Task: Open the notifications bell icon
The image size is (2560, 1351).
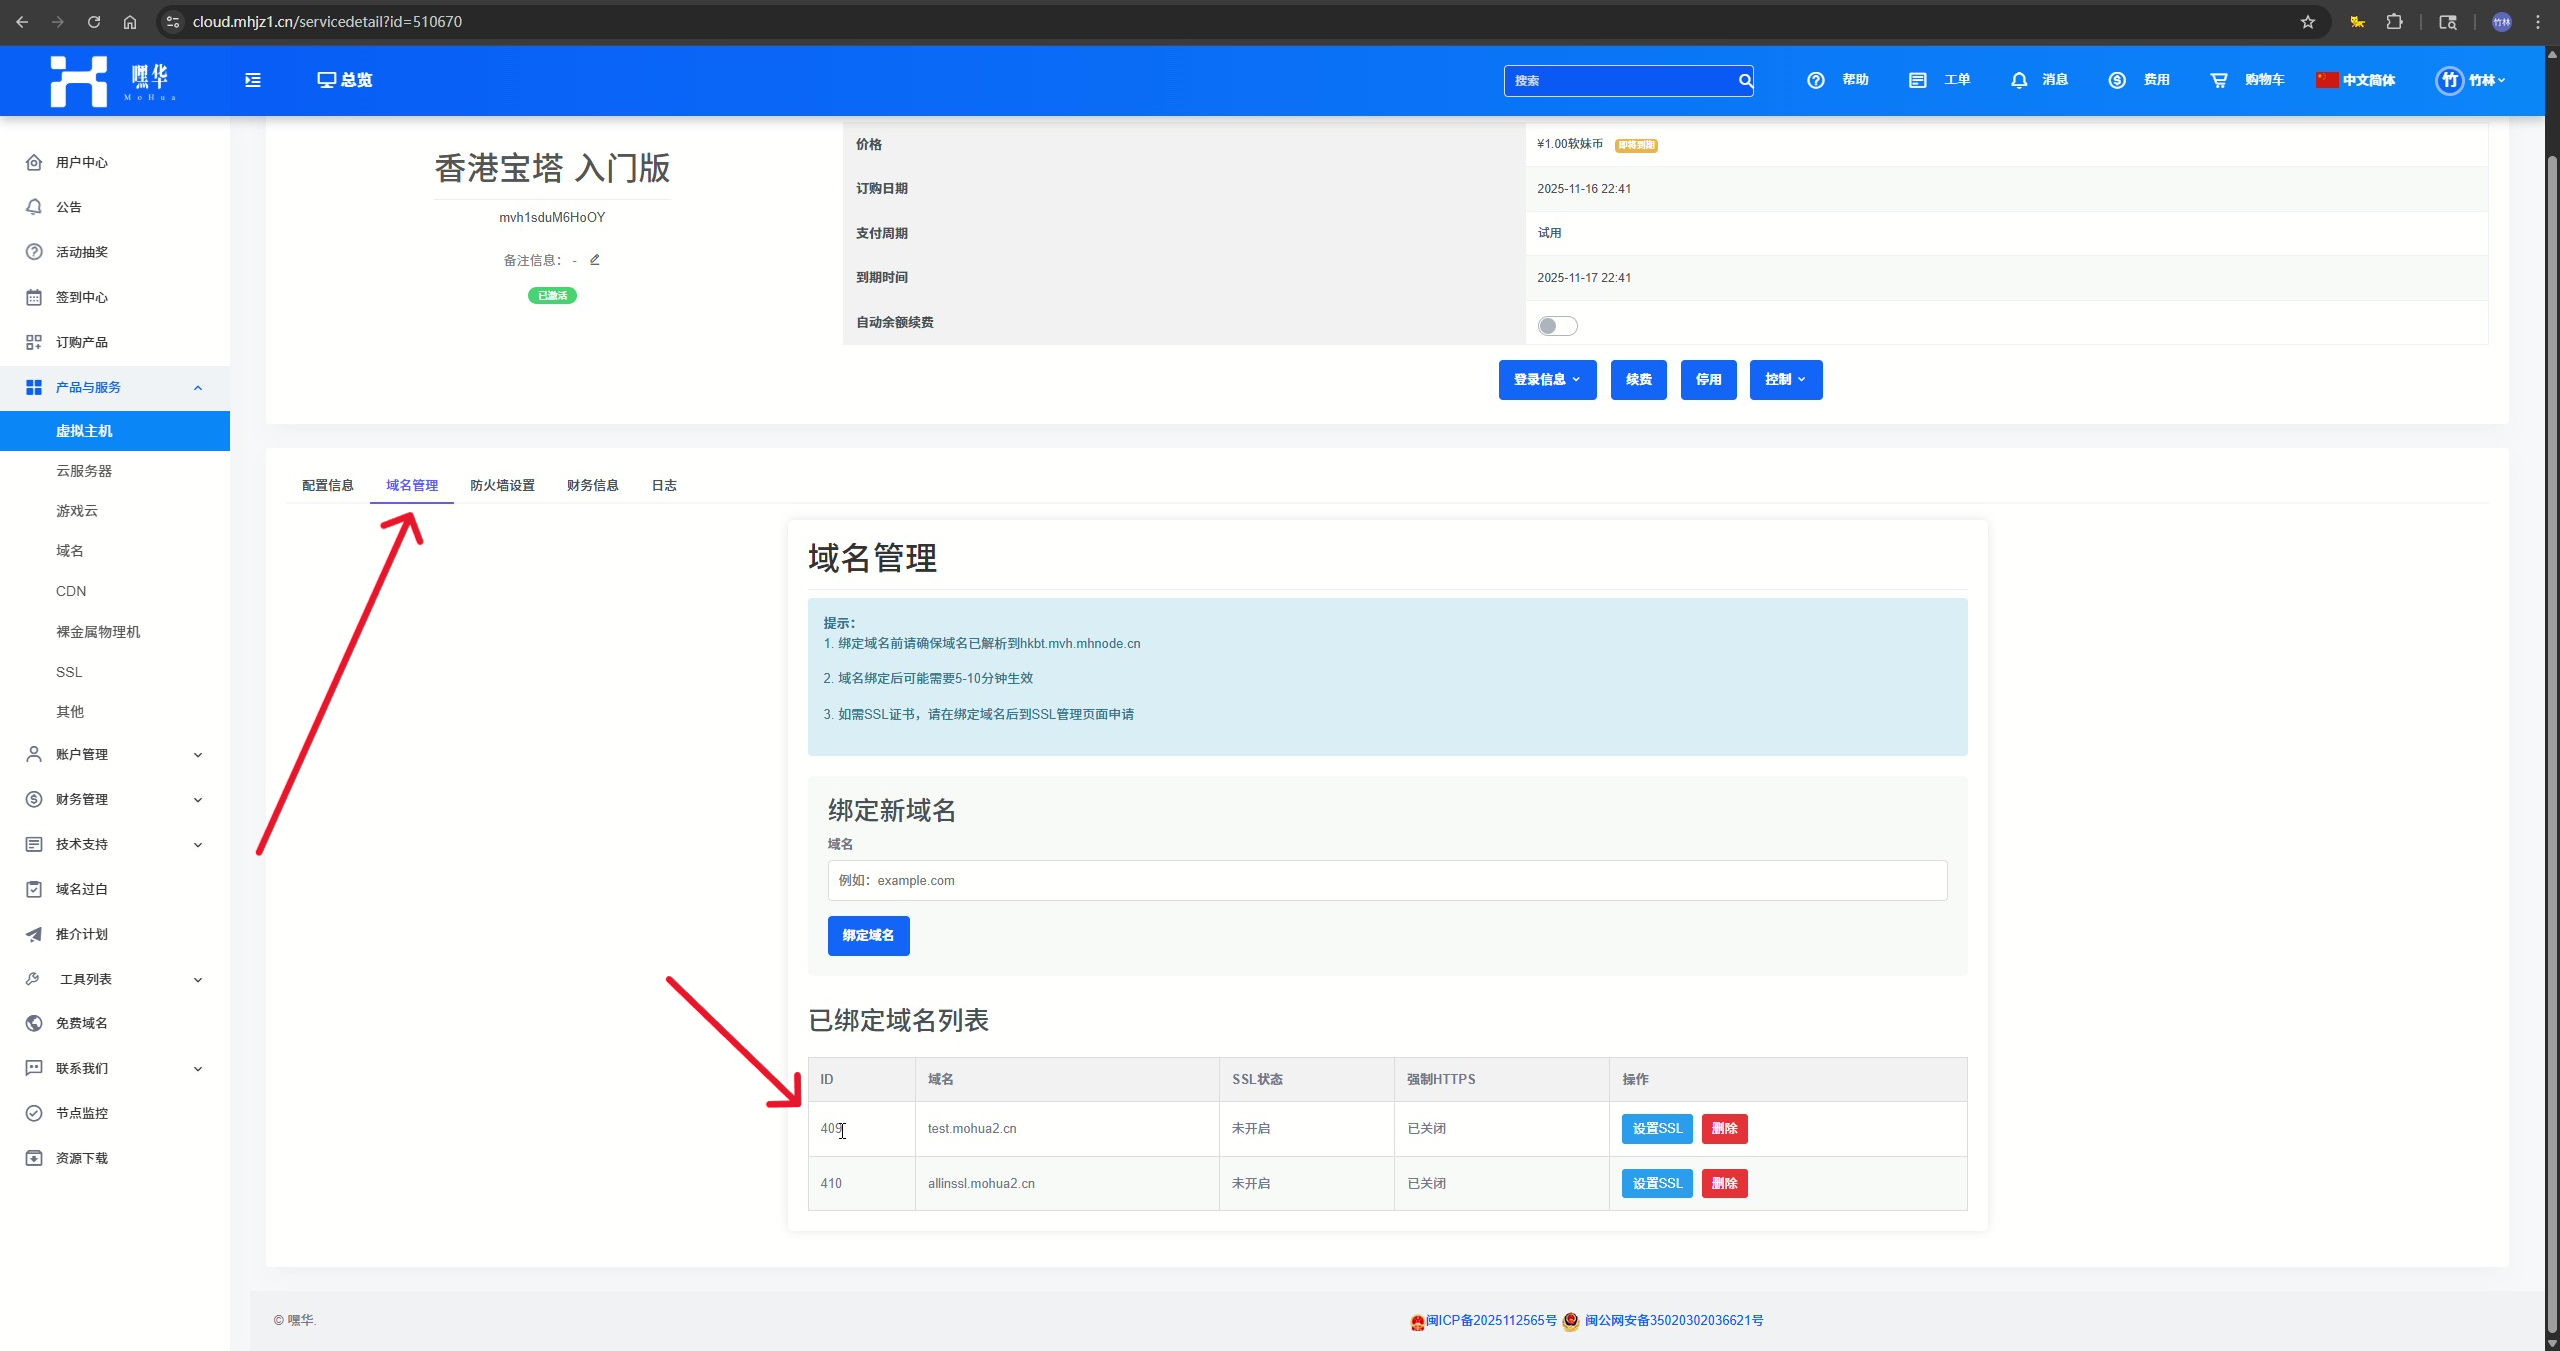Action: point(2019,80)
